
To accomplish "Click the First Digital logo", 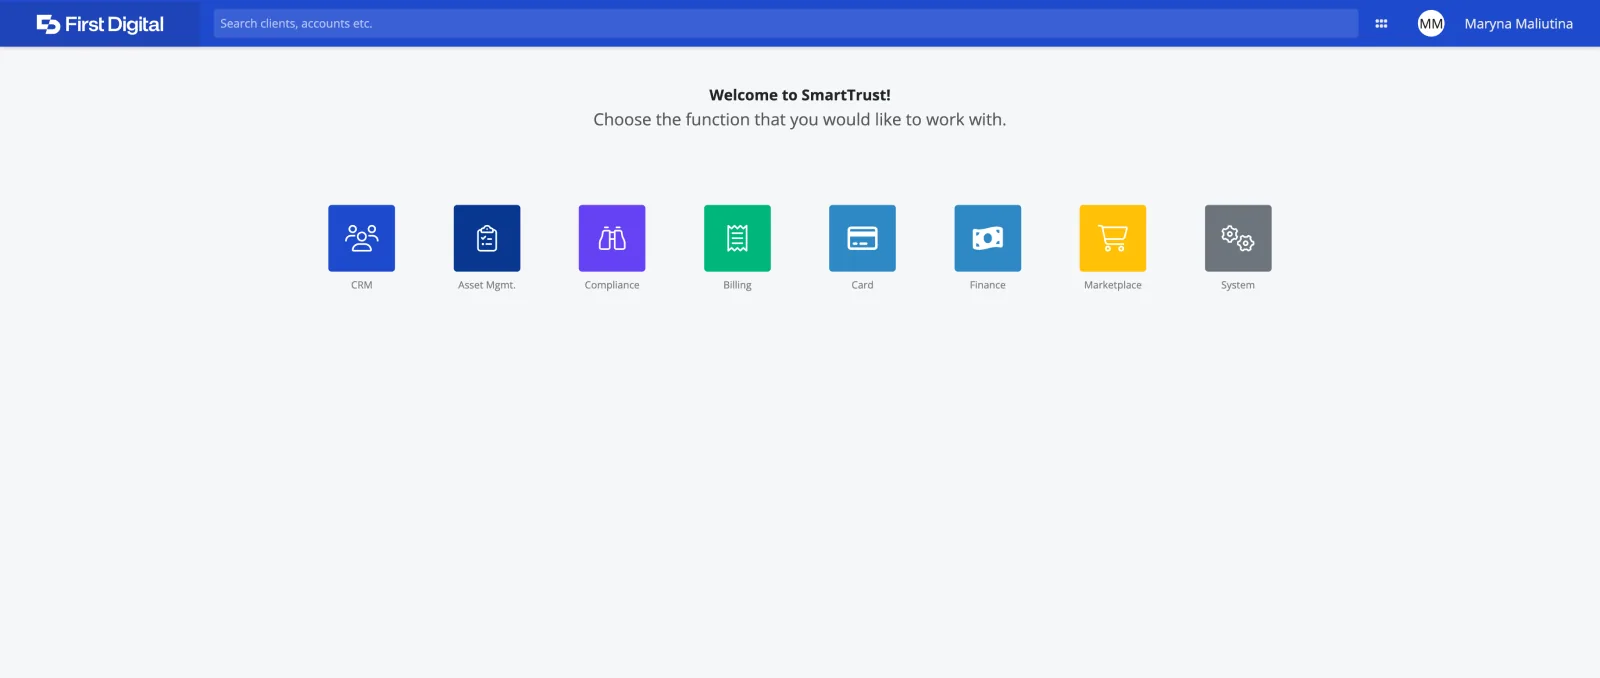I will 100,24.
